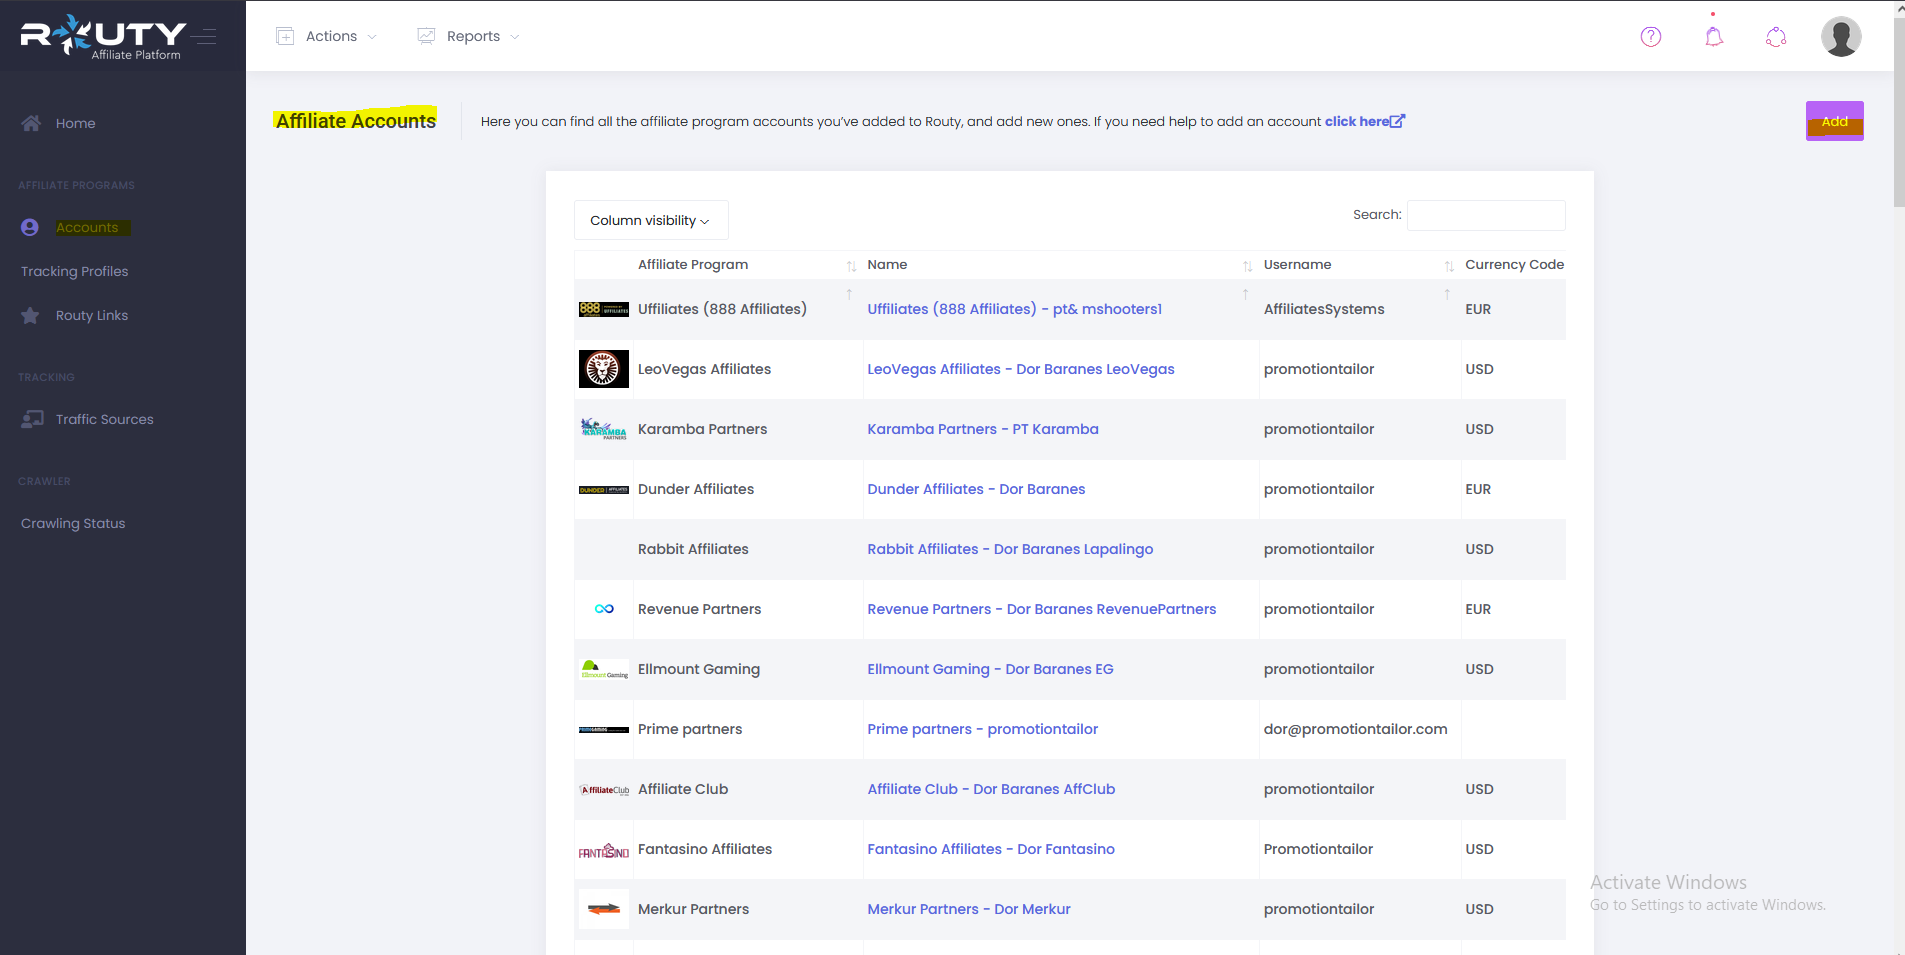Click the Merkur Partners logo
Viewport: 1905px width, 955px height.
pyautogui.click(x=604, y=909)
